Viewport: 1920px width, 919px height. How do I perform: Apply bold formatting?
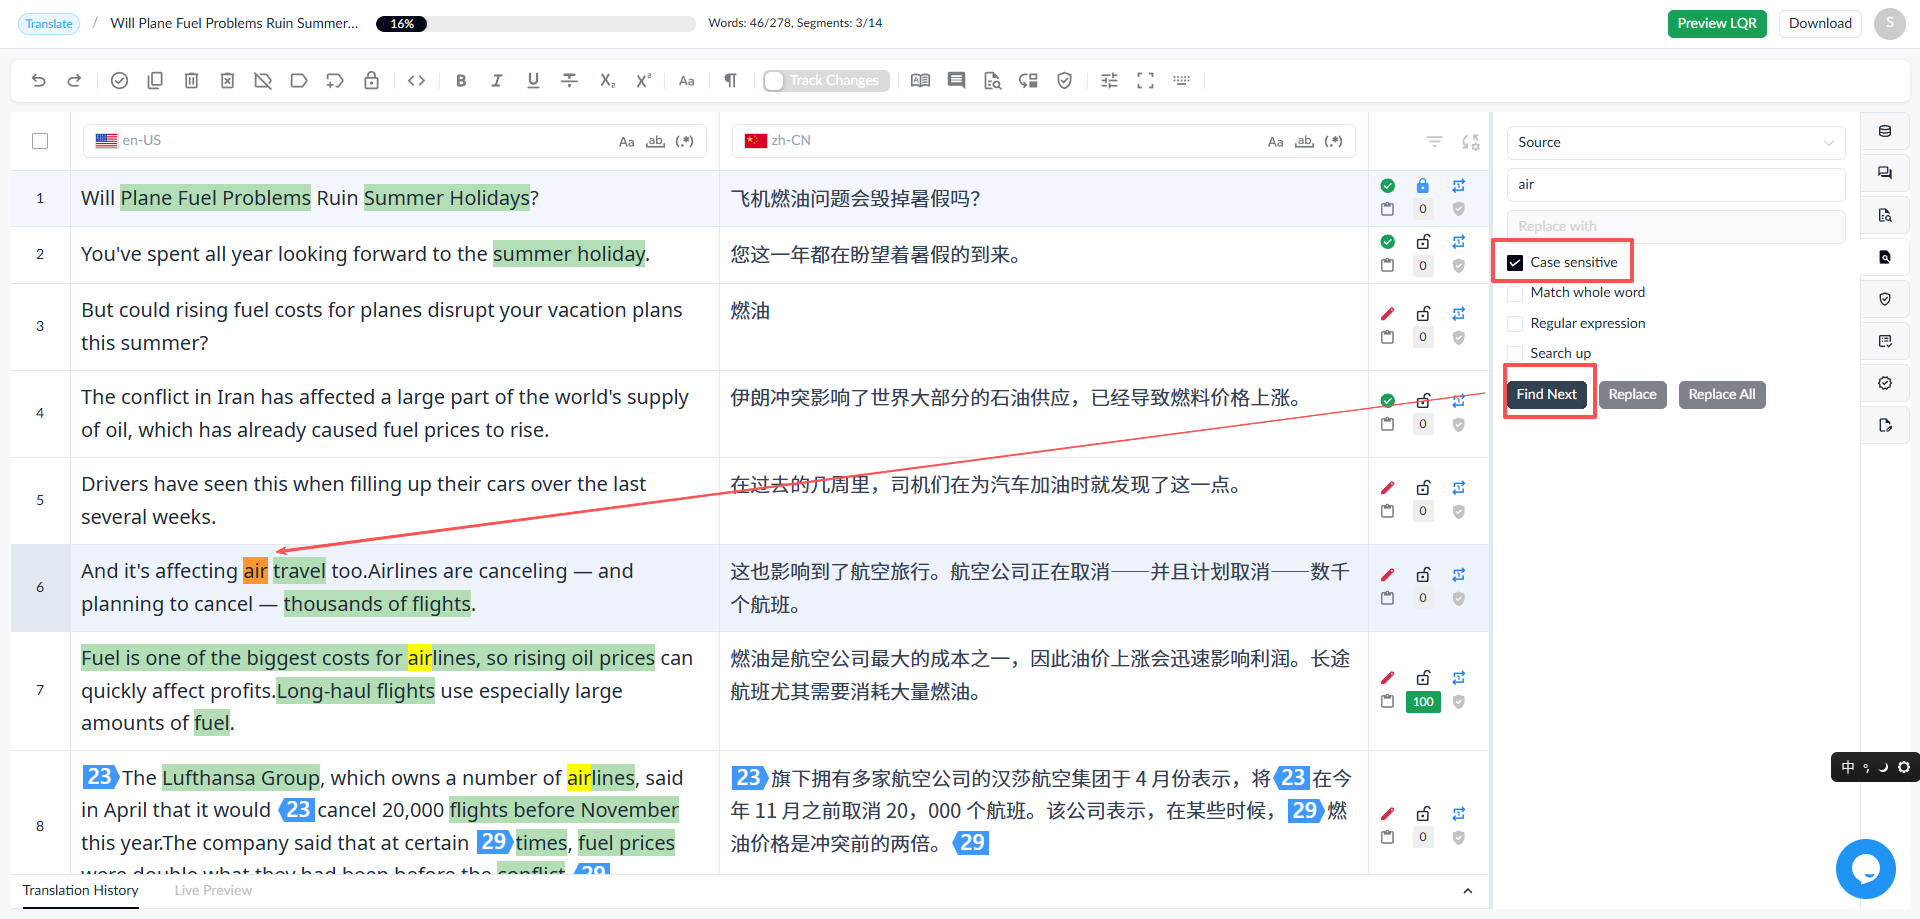pyautogui.click(x=461, y=81)
